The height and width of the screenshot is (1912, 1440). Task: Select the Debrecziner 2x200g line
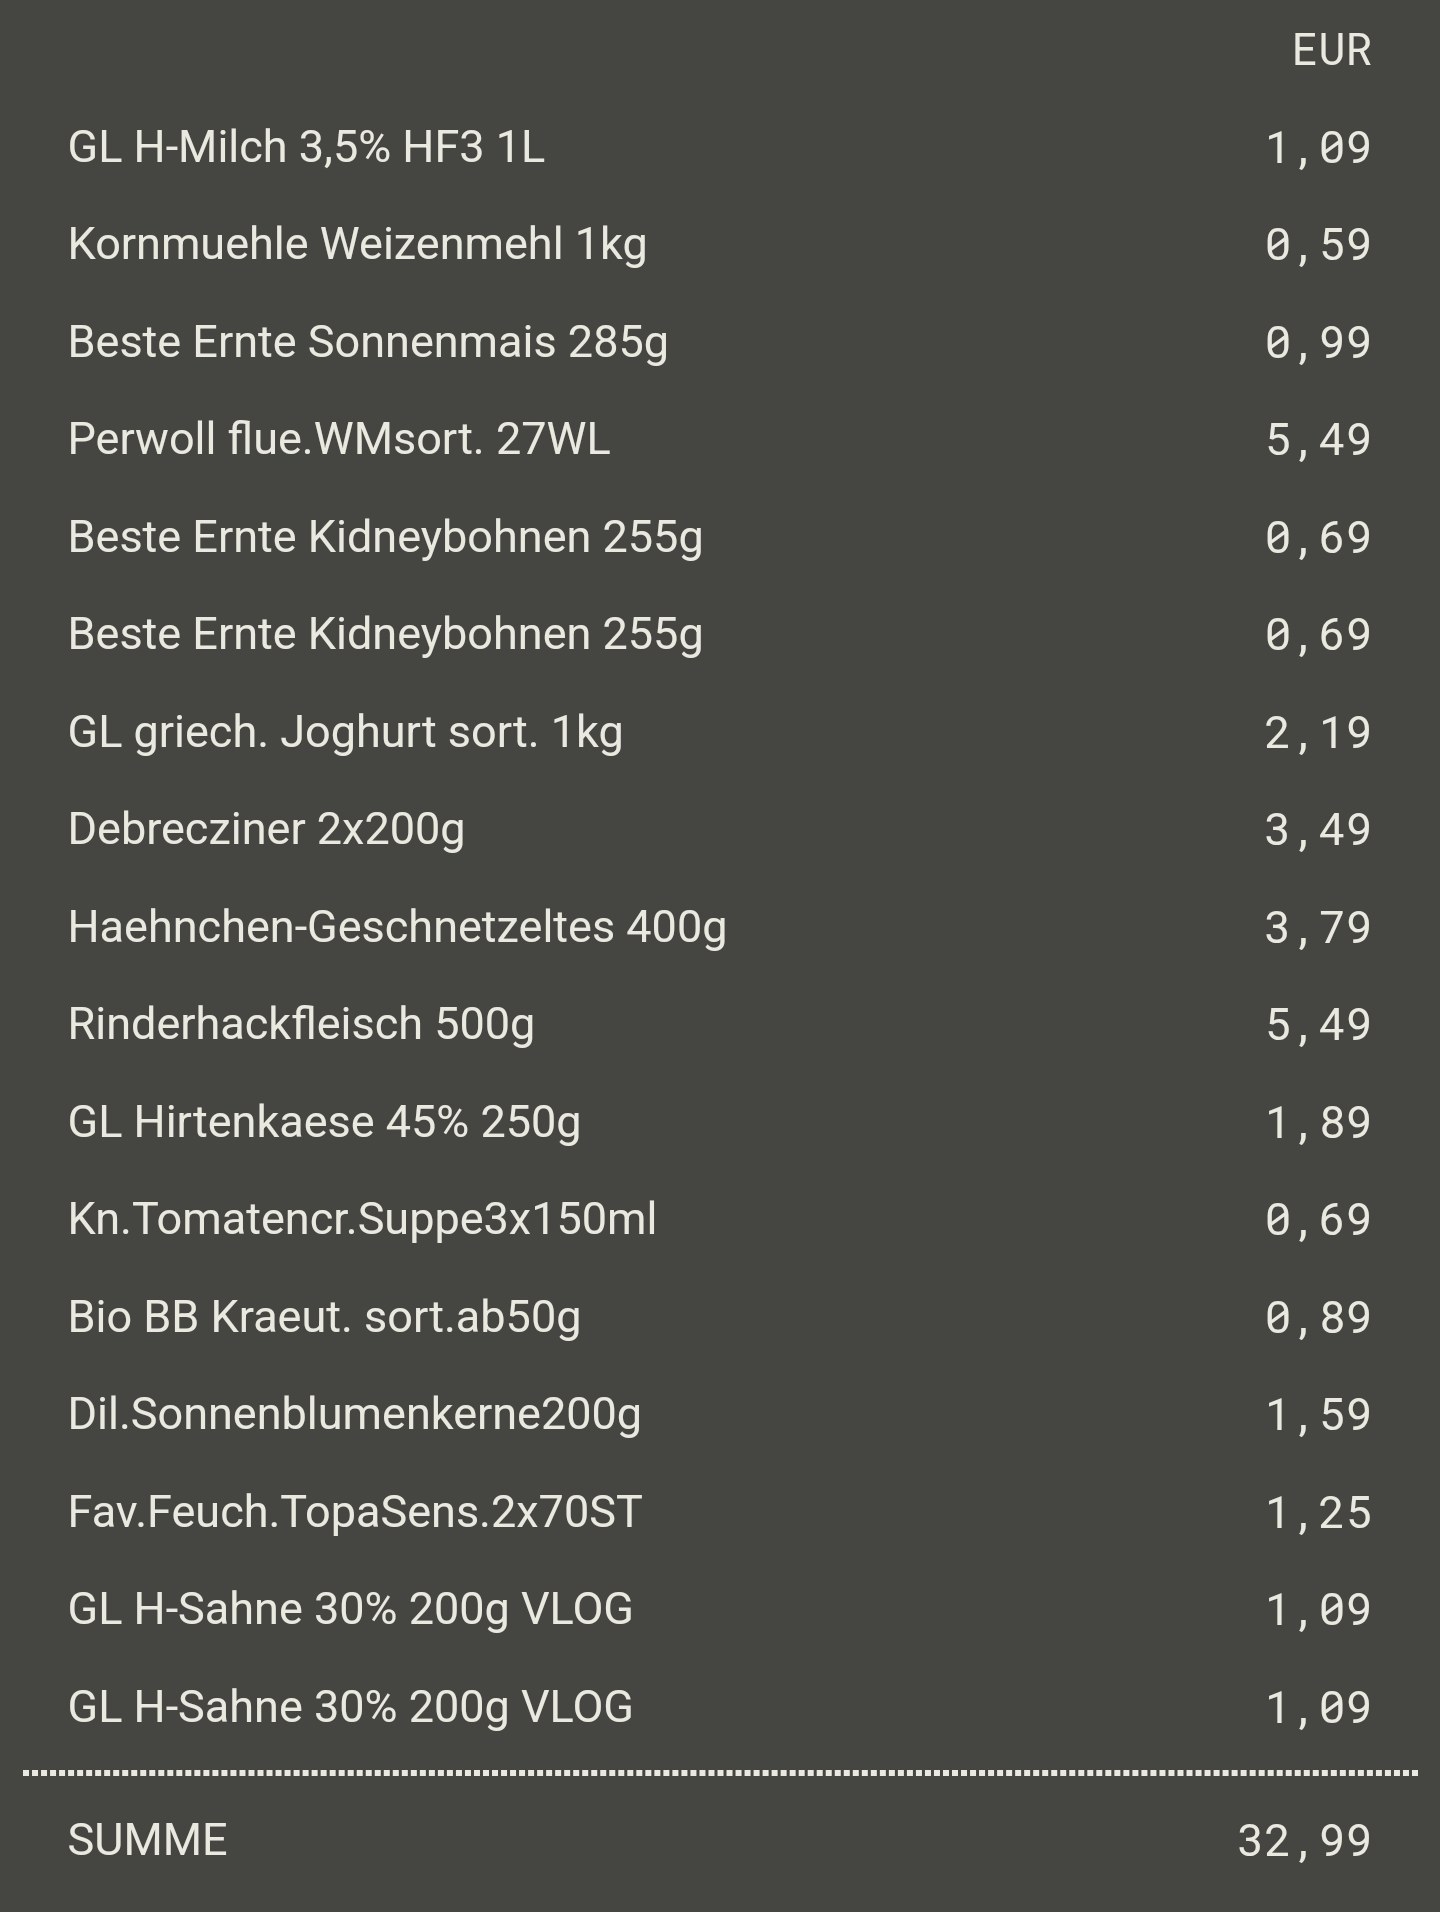266,830
